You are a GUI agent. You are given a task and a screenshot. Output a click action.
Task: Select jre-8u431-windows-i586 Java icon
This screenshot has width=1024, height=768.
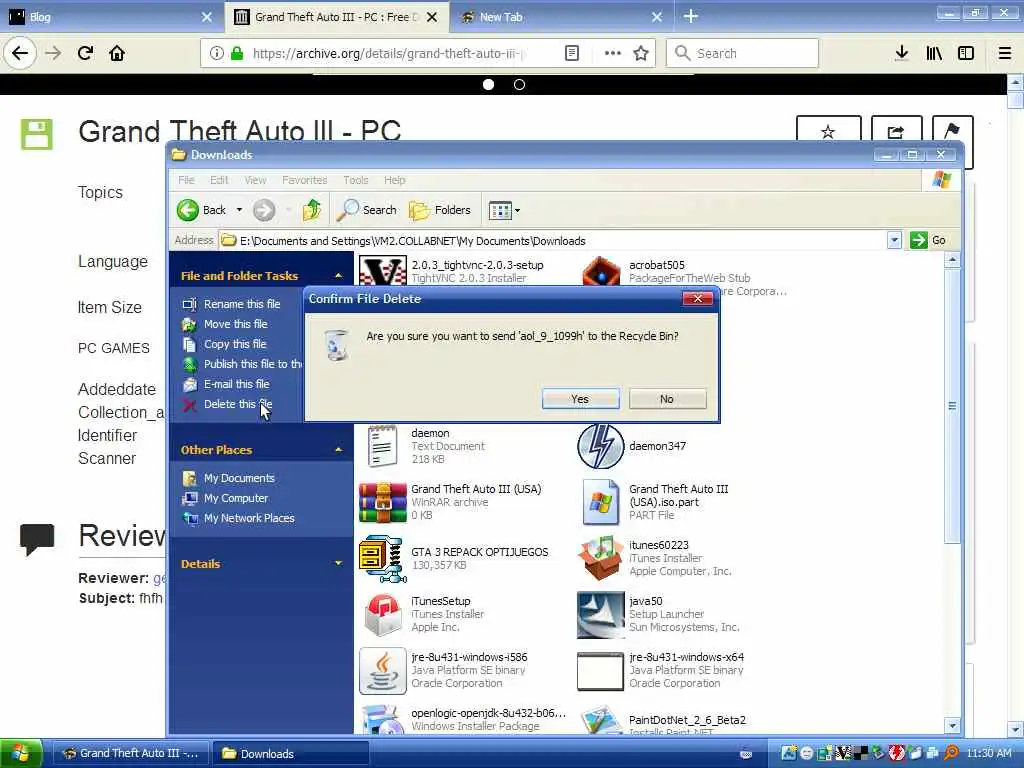(383, 671)
